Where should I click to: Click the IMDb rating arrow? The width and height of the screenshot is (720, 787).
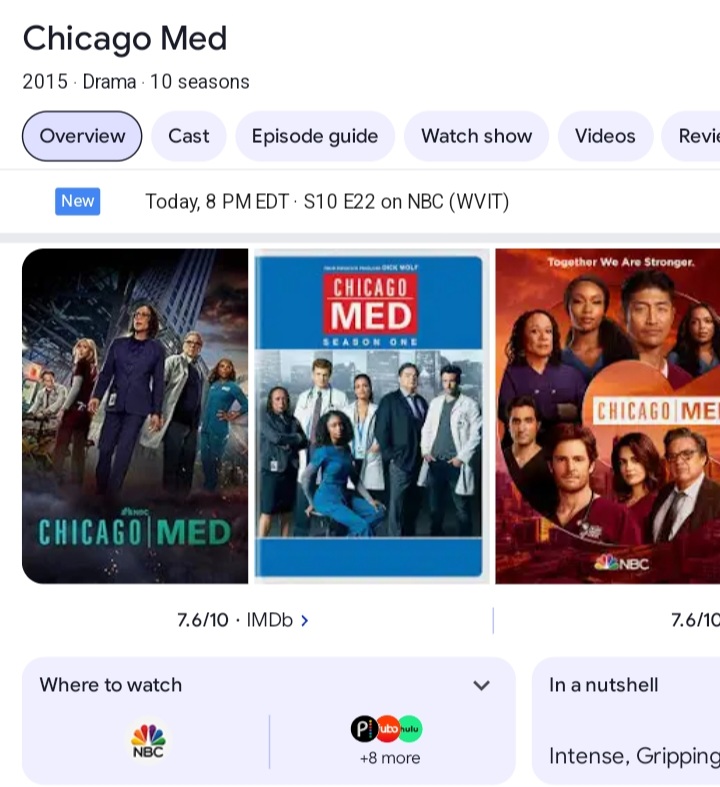(x=305, y=621)
